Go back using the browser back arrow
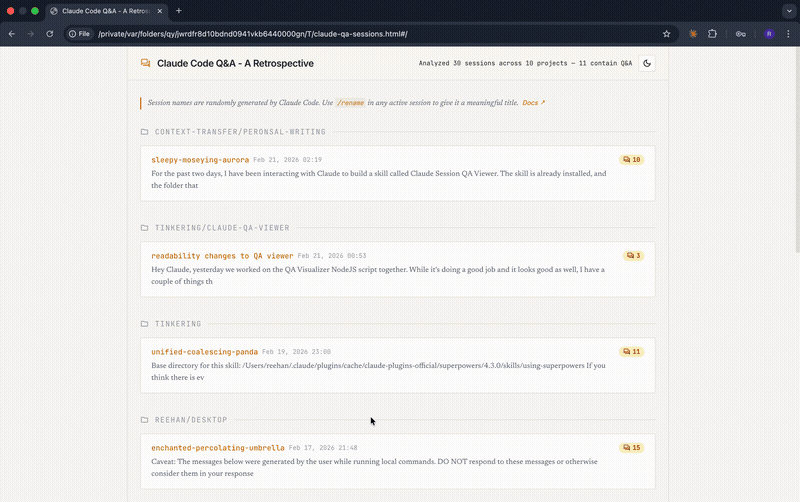This screenshot has height=502, width=800. pos(12,33)
